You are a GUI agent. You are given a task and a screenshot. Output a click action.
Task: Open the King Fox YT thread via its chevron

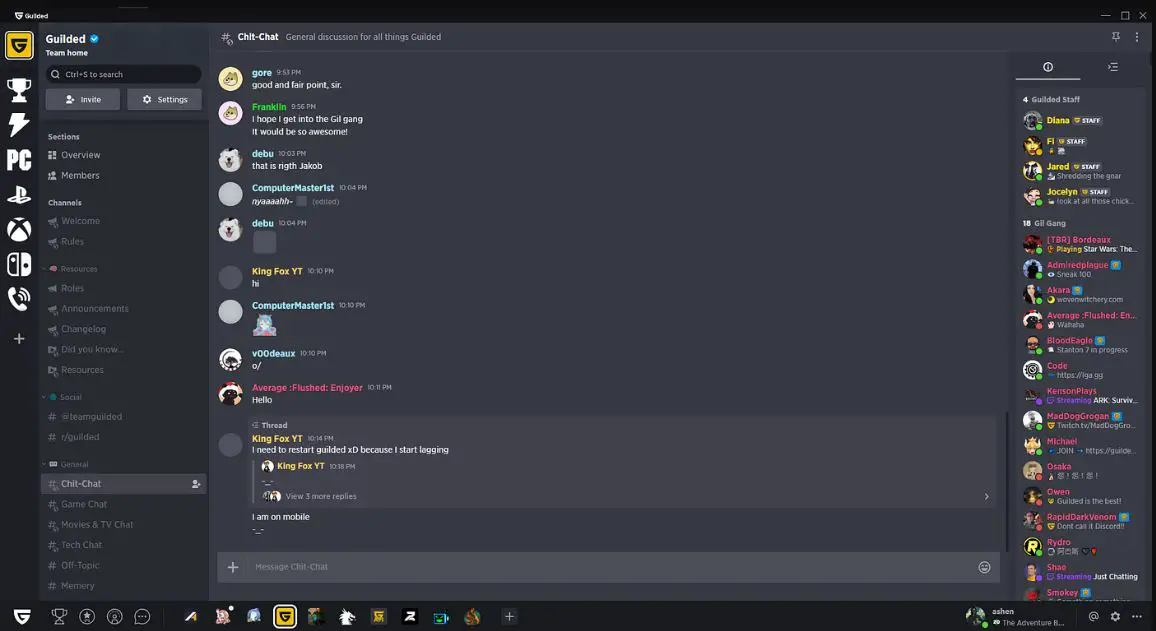(986, 495)
